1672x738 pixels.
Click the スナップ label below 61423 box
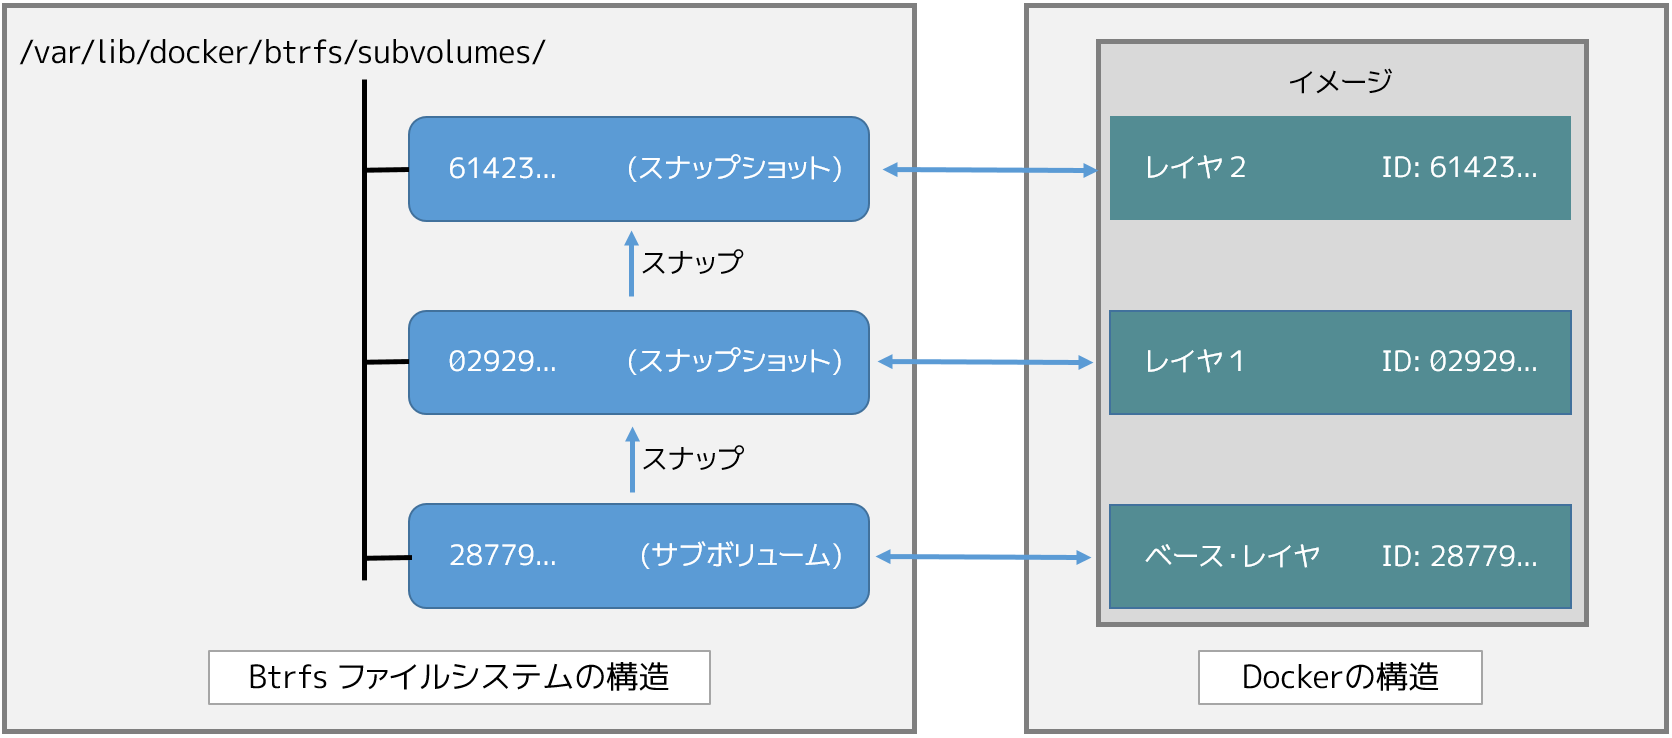[x=692, y=262]
